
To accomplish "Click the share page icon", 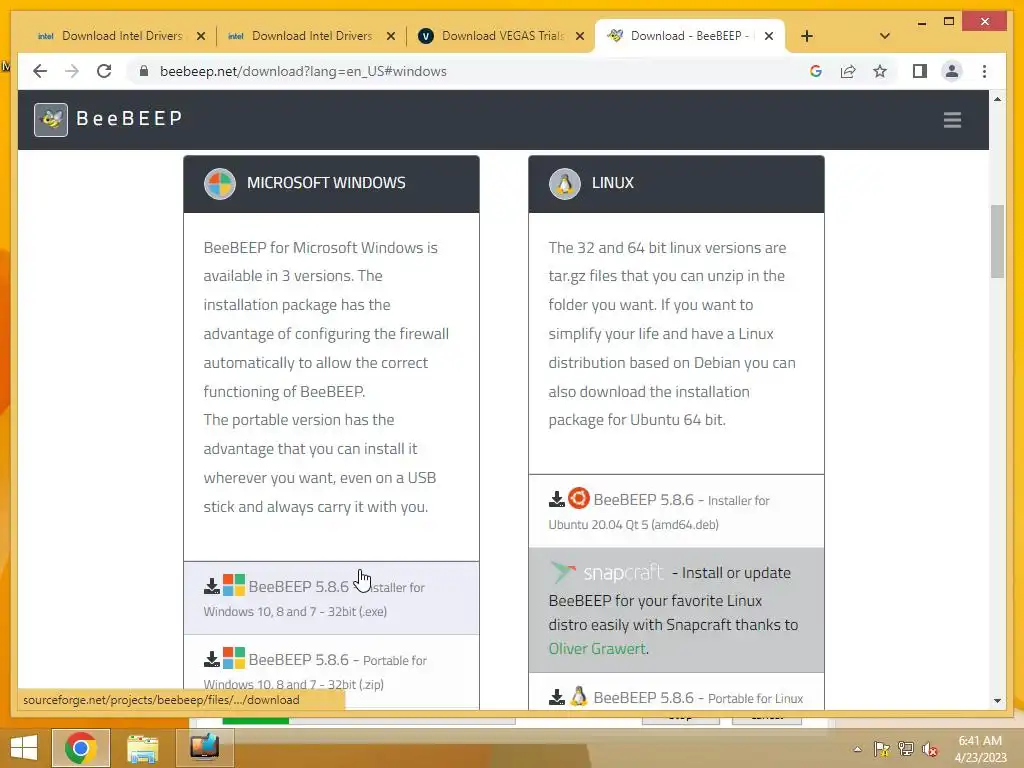I will (x=848, y=71).
